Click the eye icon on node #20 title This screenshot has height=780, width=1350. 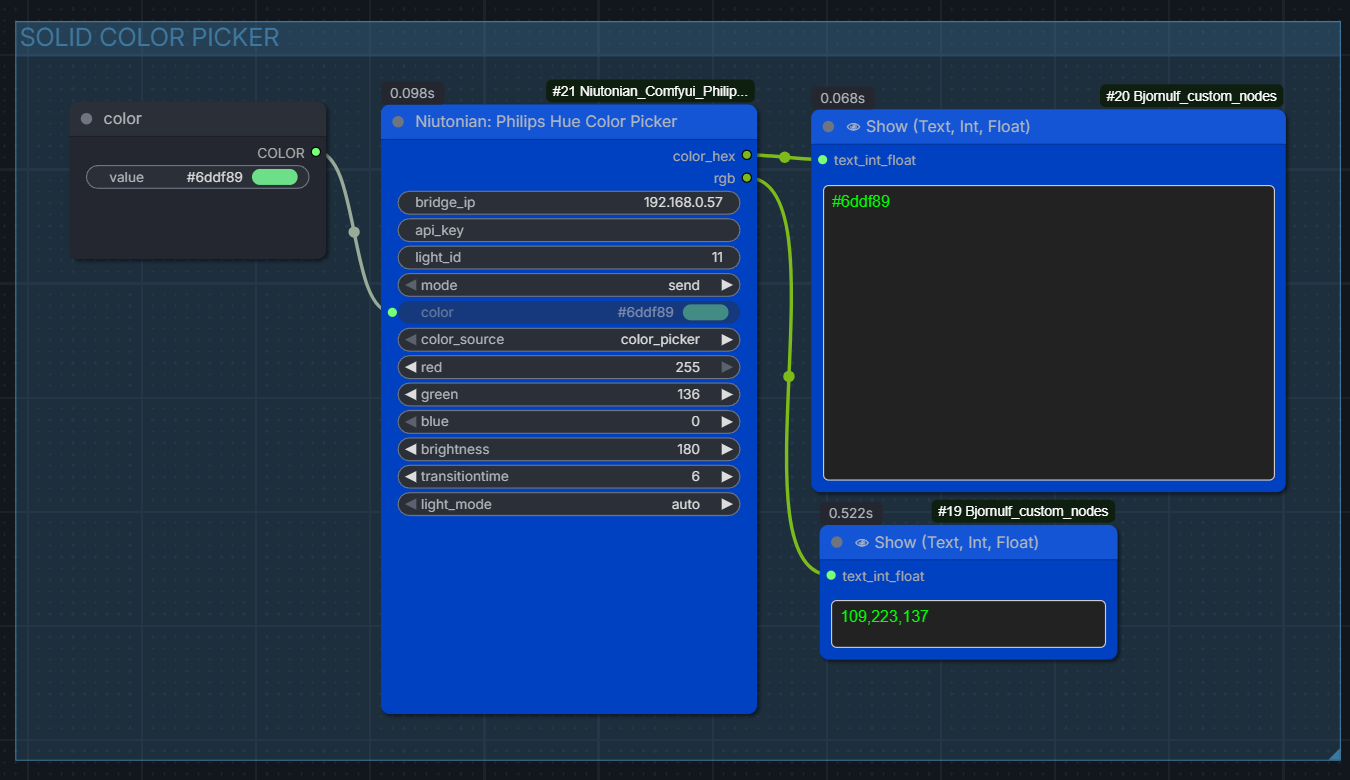click(853, 127)
